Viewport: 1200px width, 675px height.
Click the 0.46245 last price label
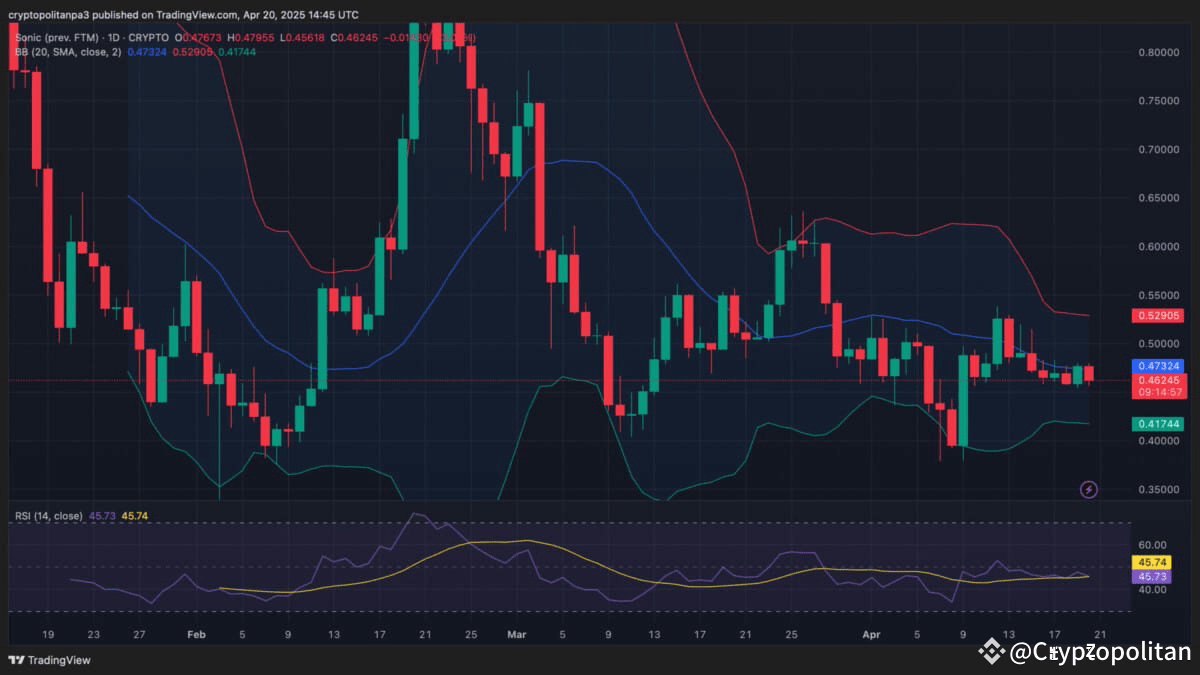(x=1158, y=379)
